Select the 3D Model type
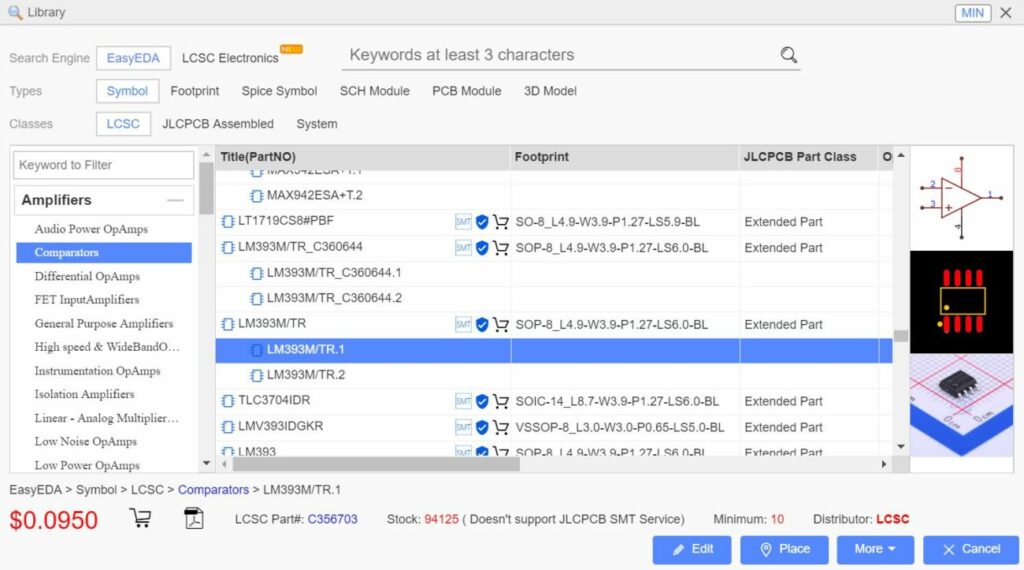 point(550,91)
